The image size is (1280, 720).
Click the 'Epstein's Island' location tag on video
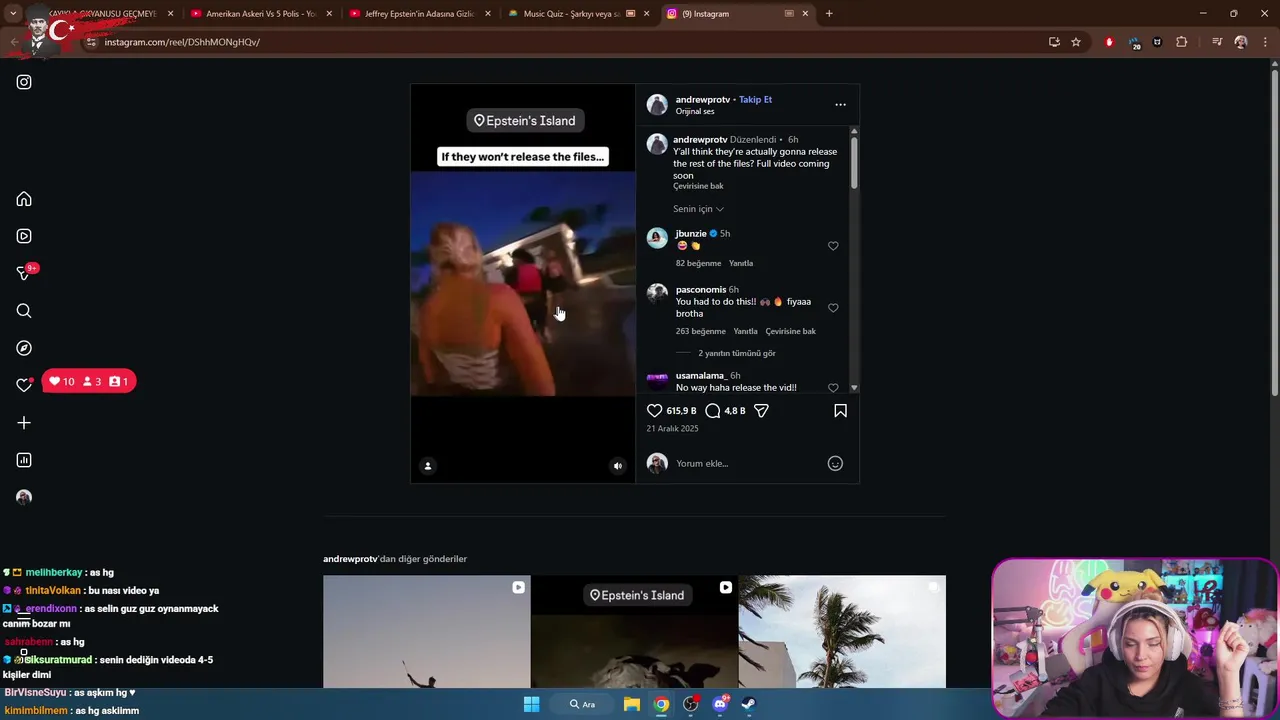(525, 121)
